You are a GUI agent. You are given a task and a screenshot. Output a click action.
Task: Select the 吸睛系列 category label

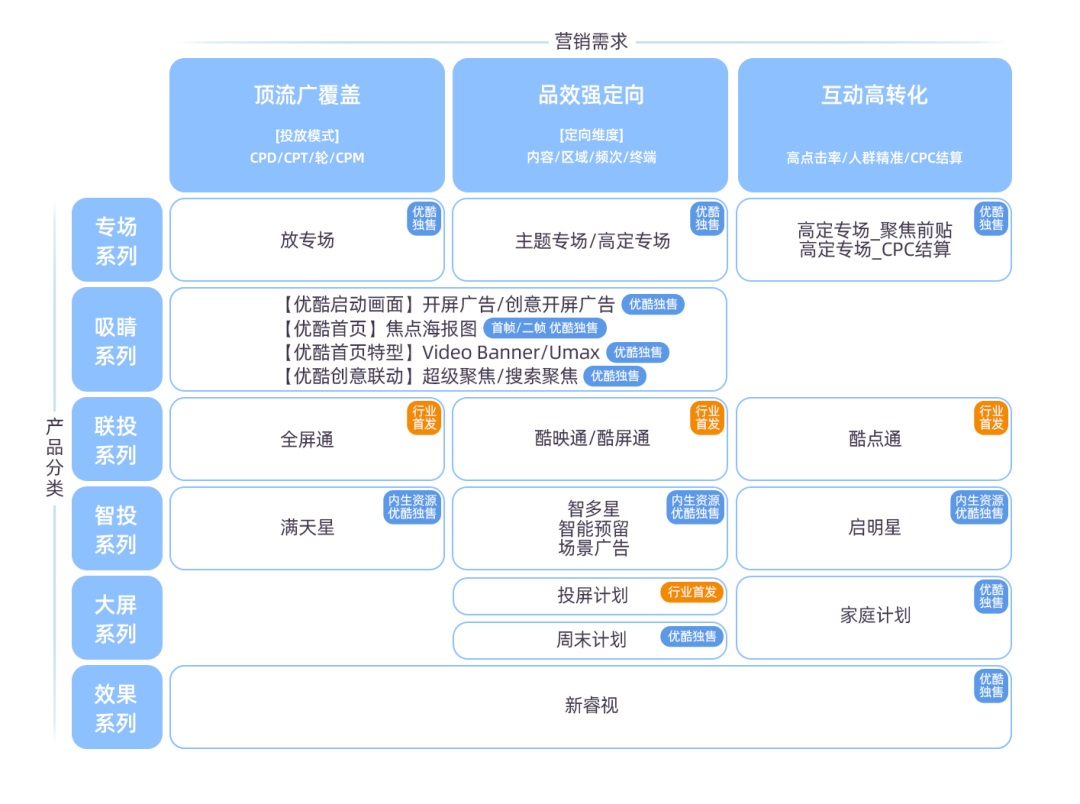pos(117,340)
